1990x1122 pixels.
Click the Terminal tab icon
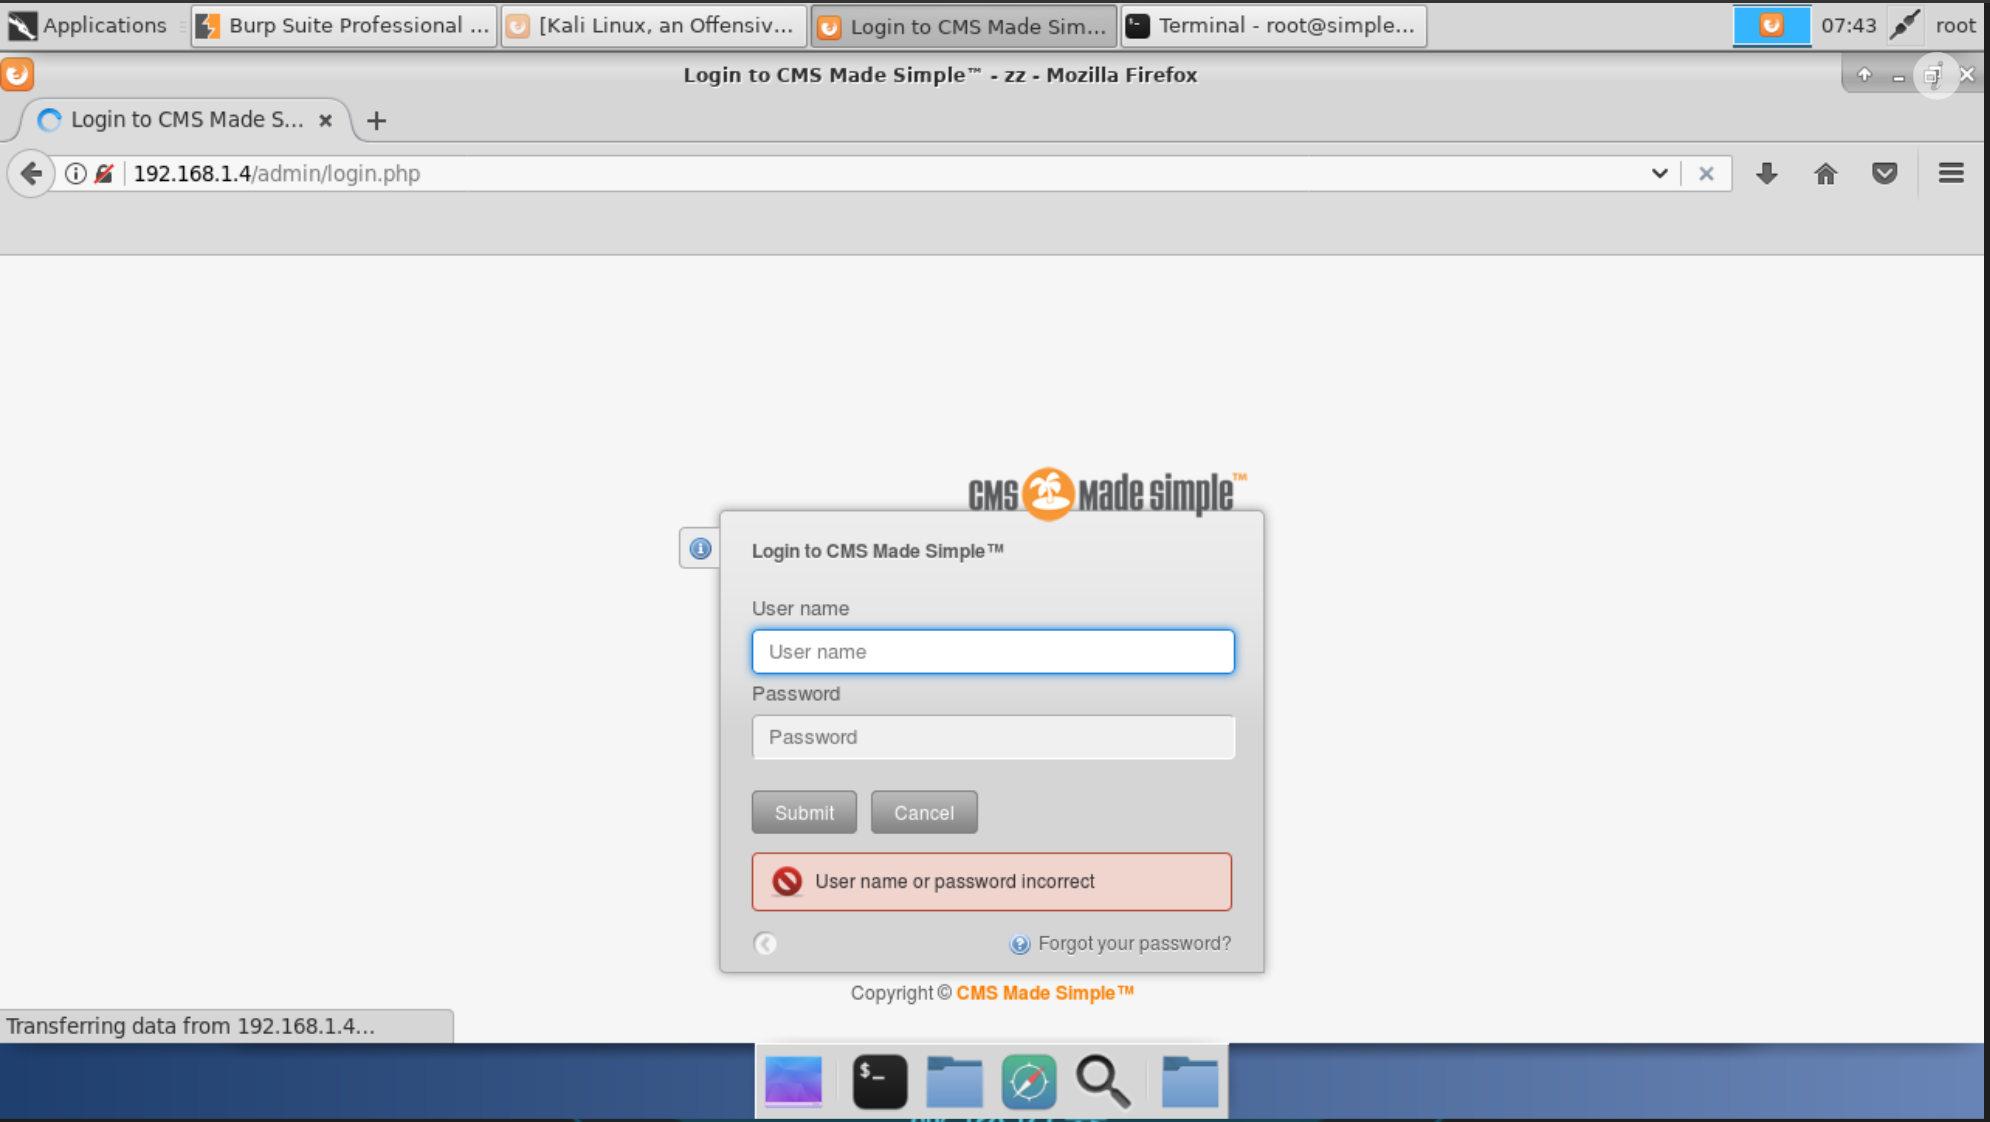[1139, 25]
